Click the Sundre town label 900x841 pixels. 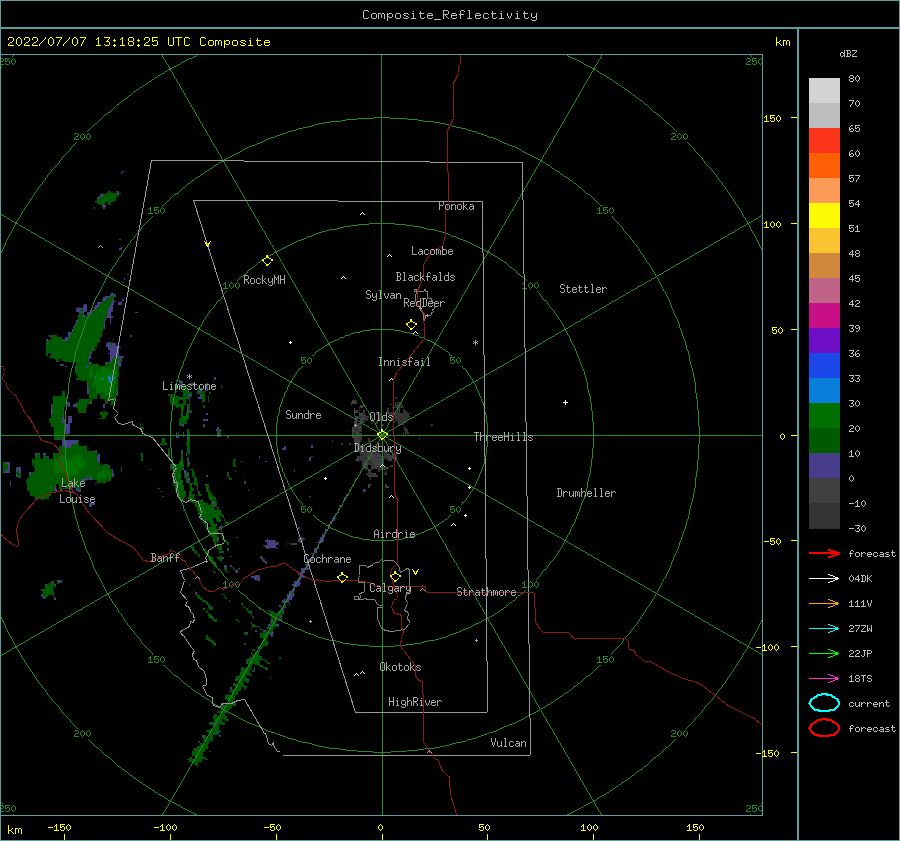(303, 414)
